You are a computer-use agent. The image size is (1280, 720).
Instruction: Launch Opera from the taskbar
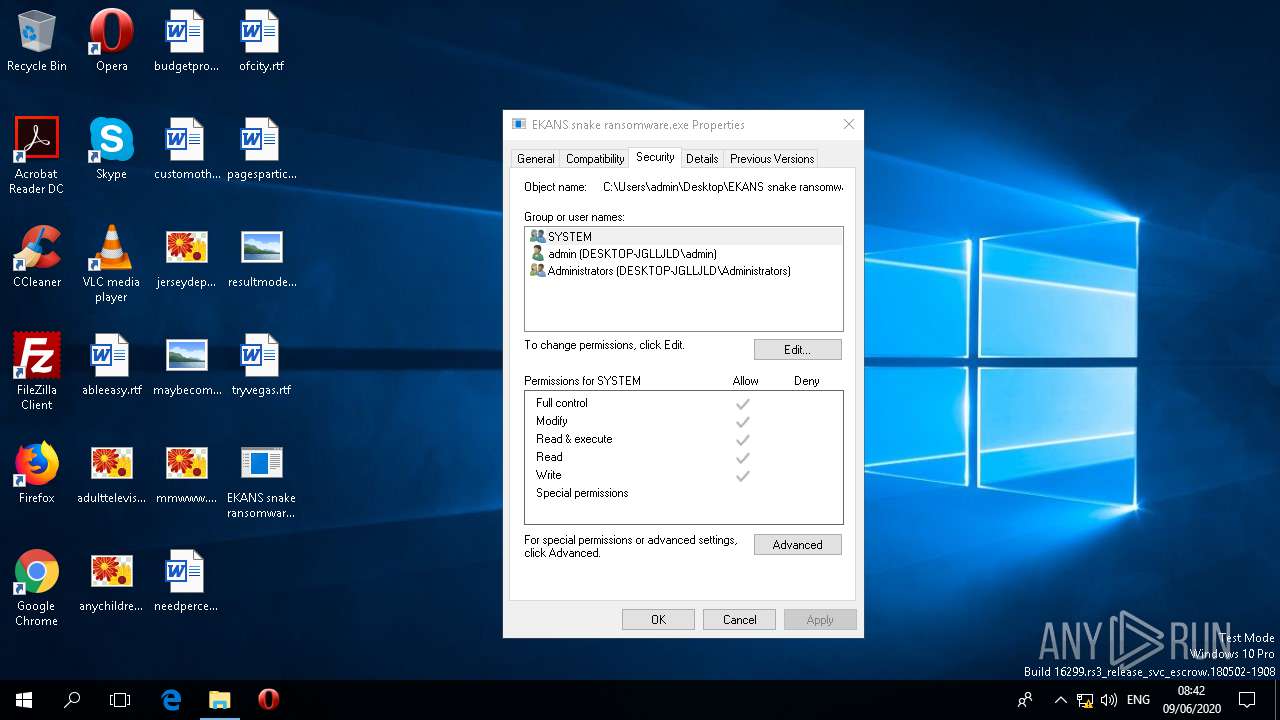tap(268, 700)
